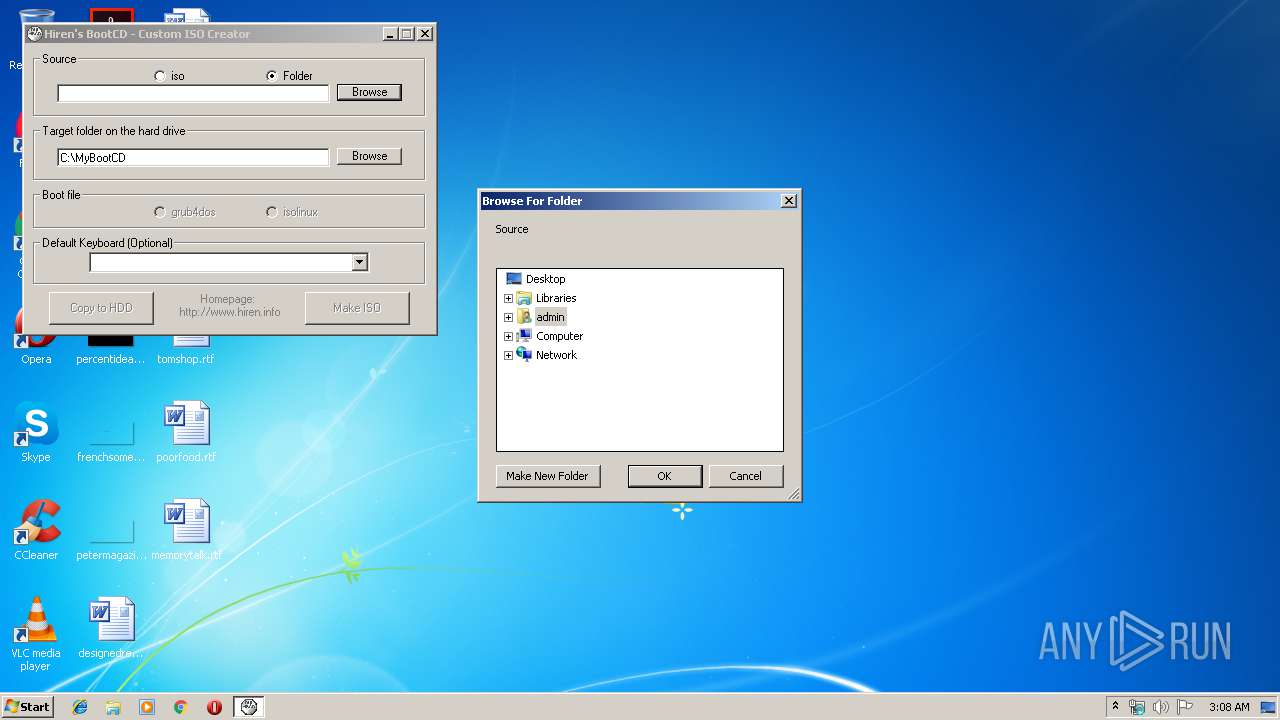Click the Copy to HDD button
1280x720 pixels.
pyautogui.click(x=101, y=308)
